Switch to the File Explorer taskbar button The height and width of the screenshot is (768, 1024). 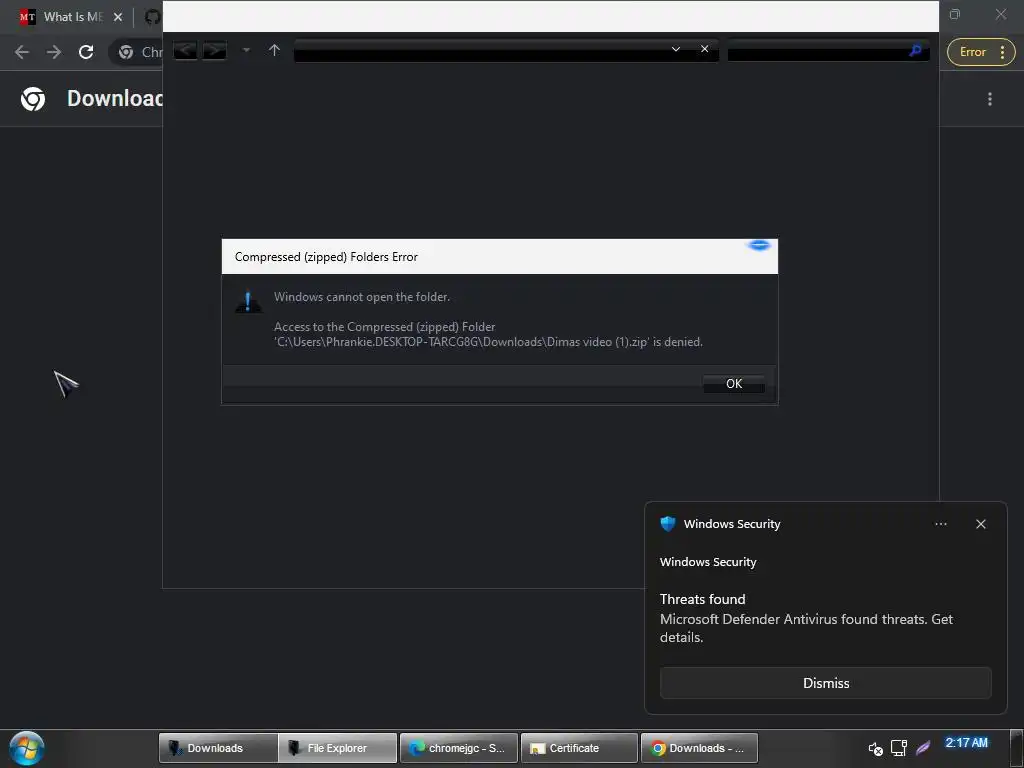338,748
